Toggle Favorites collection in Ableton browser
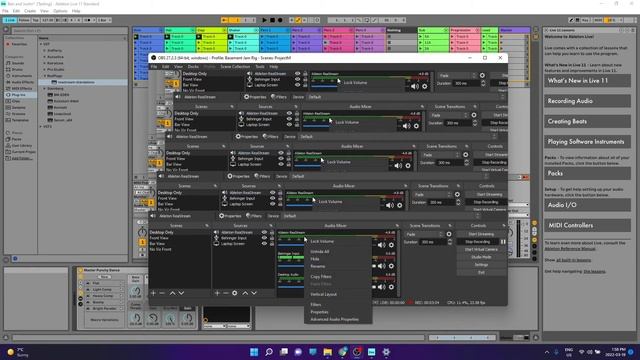The height and width of the screenshot is (360, 640). coord(17,44)
